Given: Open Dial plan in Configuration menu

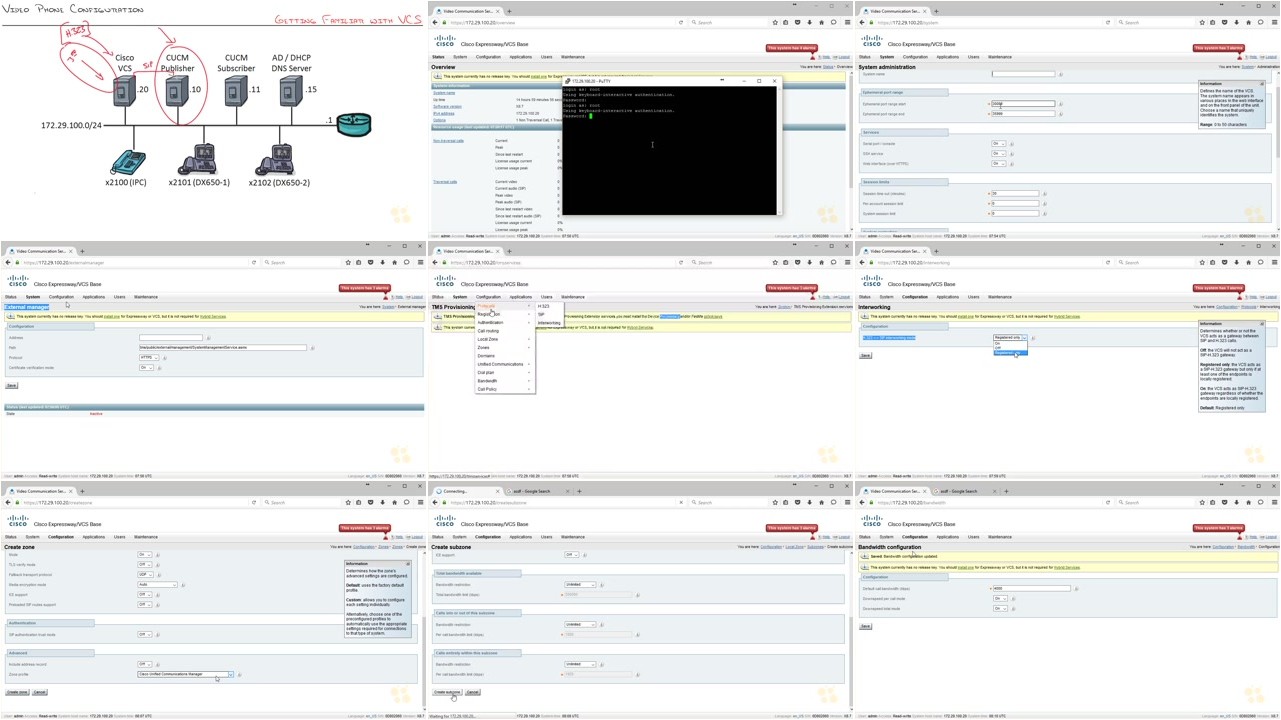Looking at the screenshot, I should [503, 373].
